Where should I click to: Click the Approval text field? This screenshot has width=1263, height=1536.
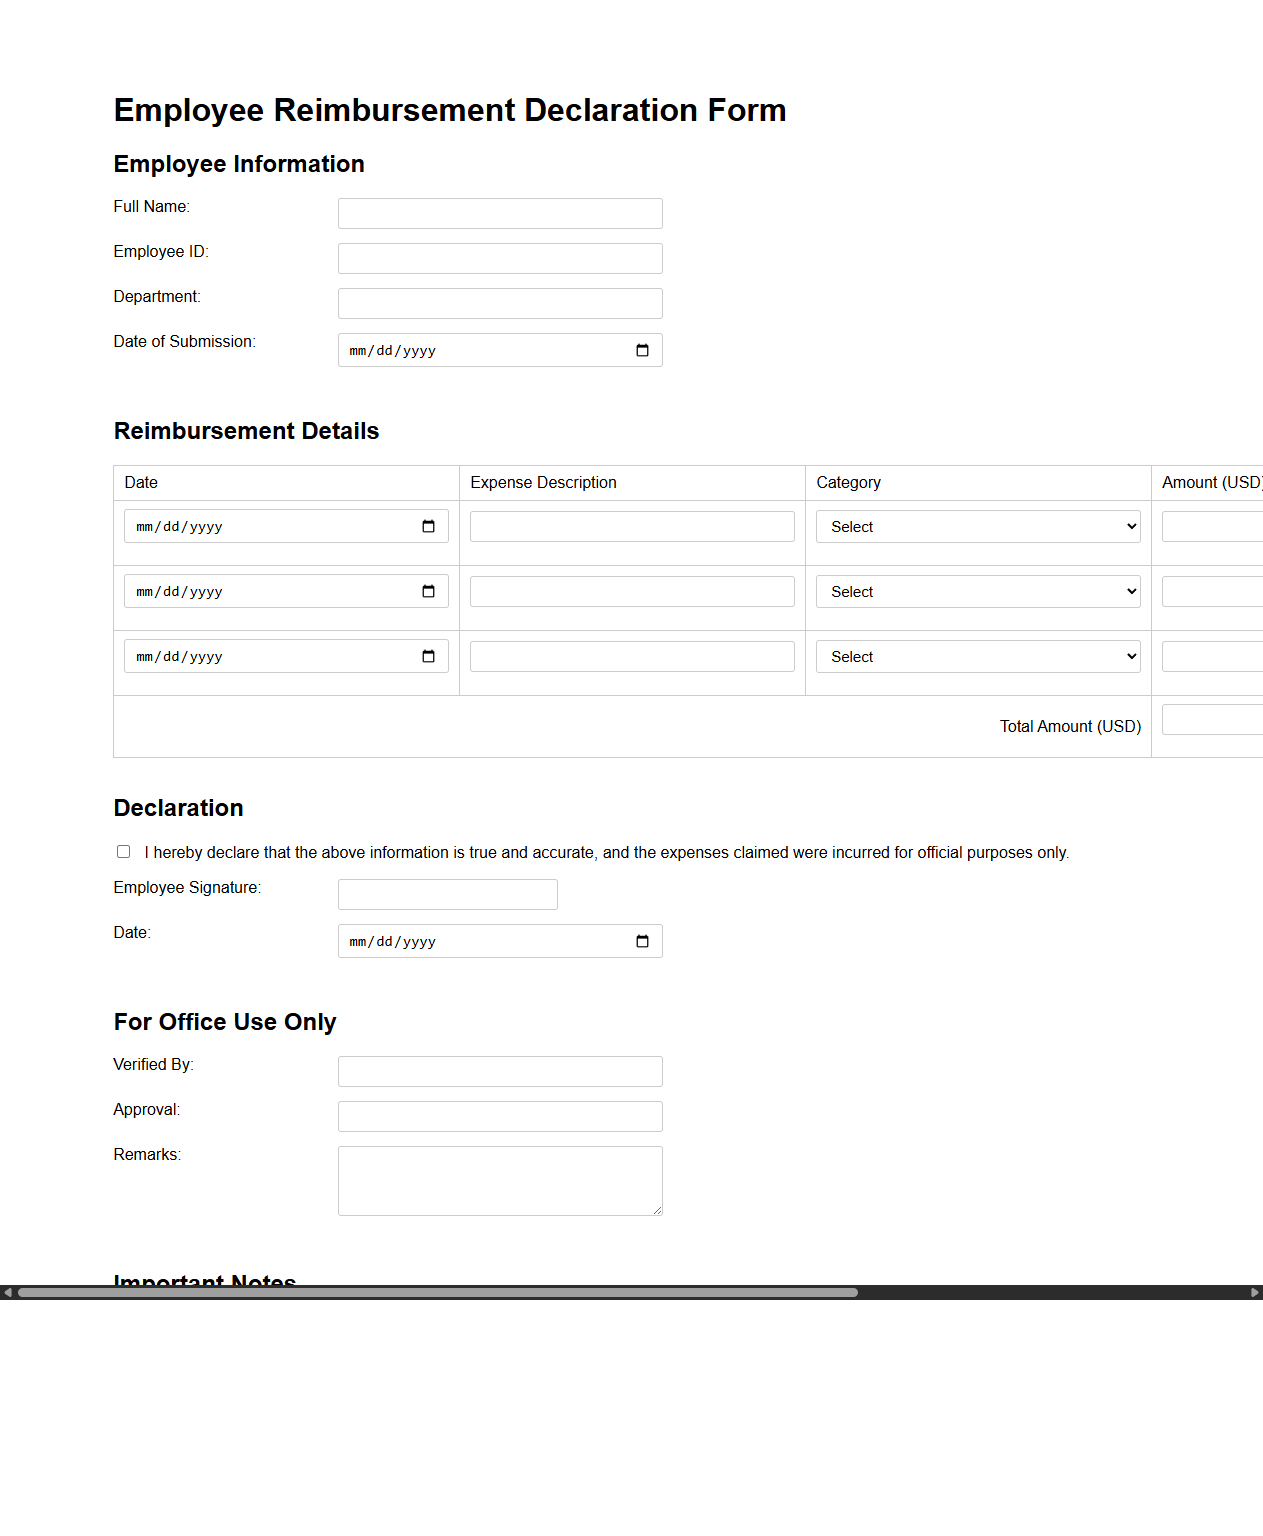[500, 1116]
